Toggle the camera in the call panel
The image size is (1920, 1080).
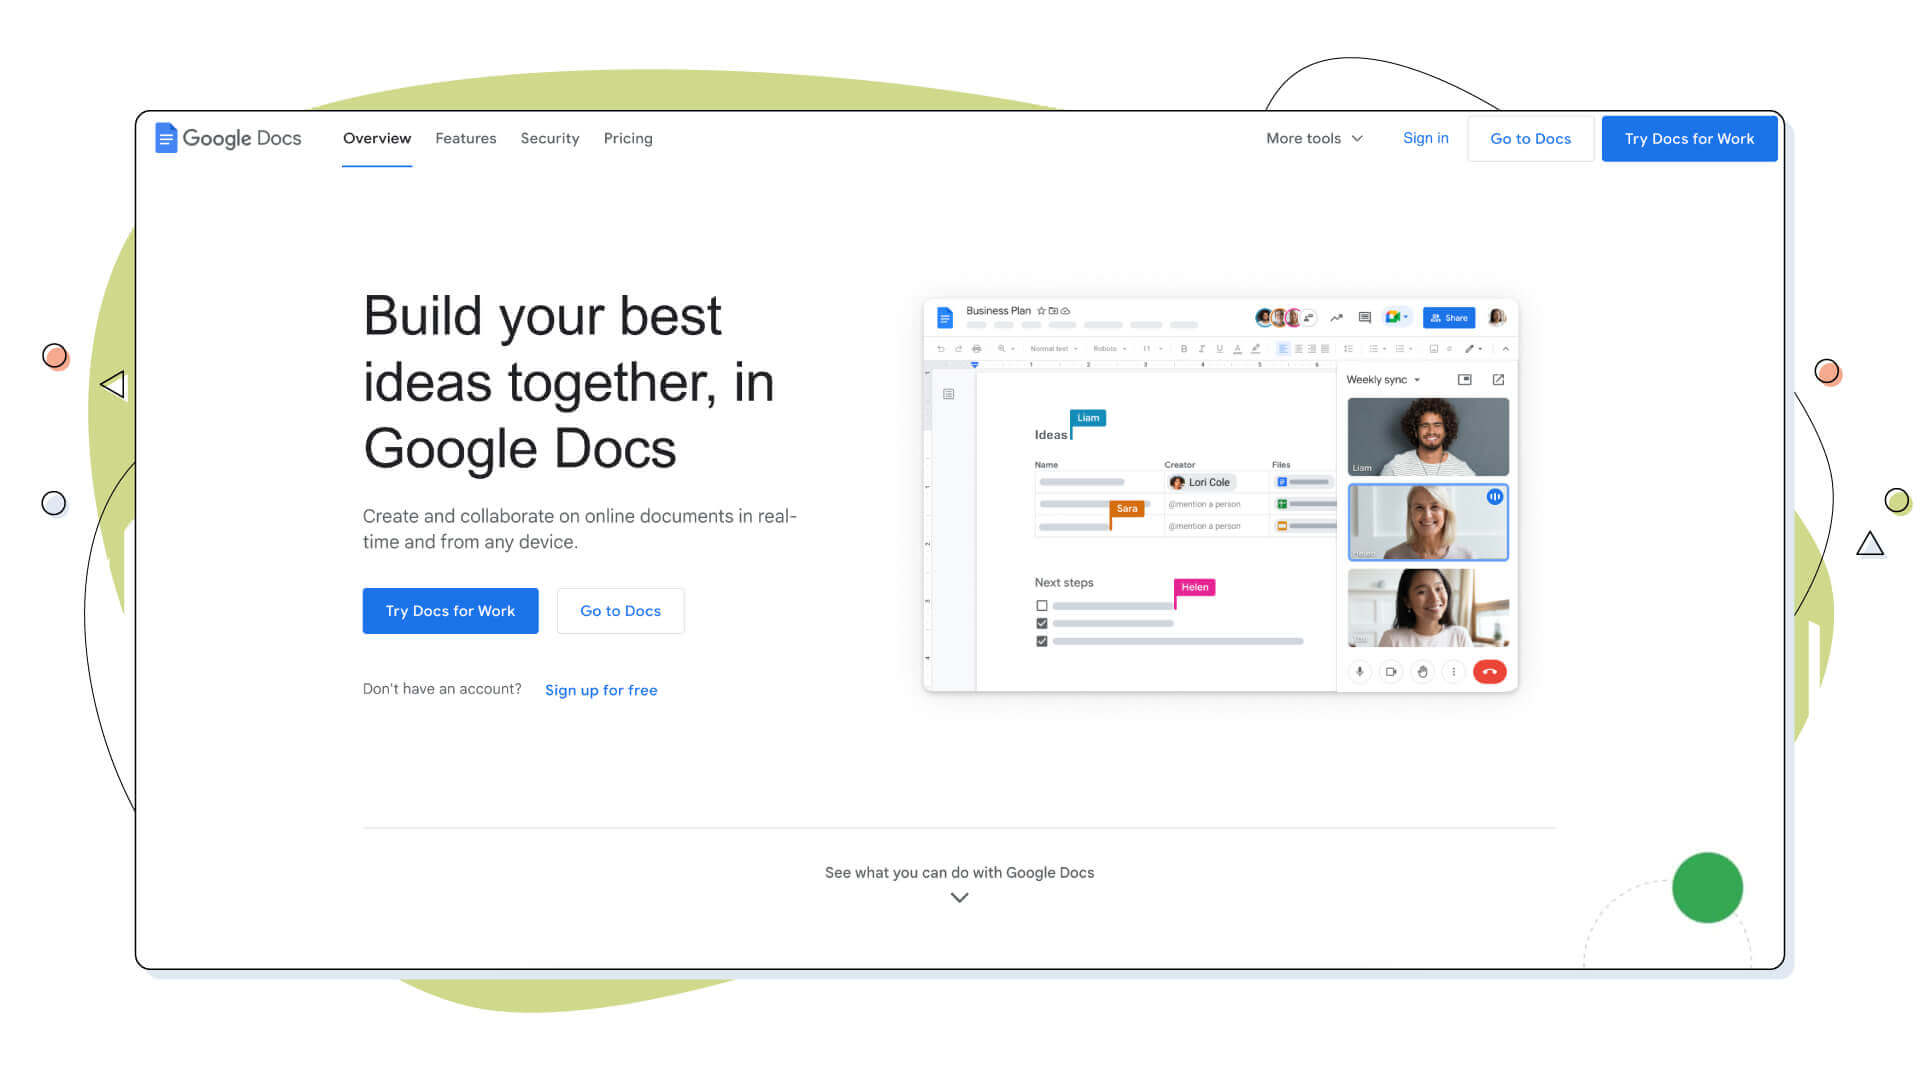pyautogui.click(x=1391, y=672)
